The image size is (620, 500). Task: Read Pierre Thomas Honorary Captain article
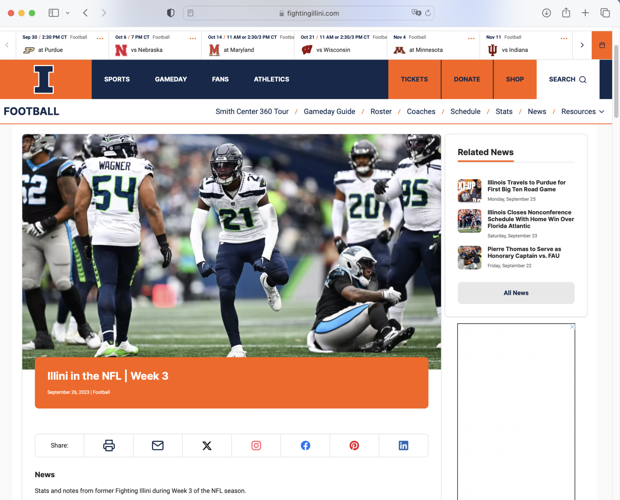pyautogui.click(x=524, y=252)
